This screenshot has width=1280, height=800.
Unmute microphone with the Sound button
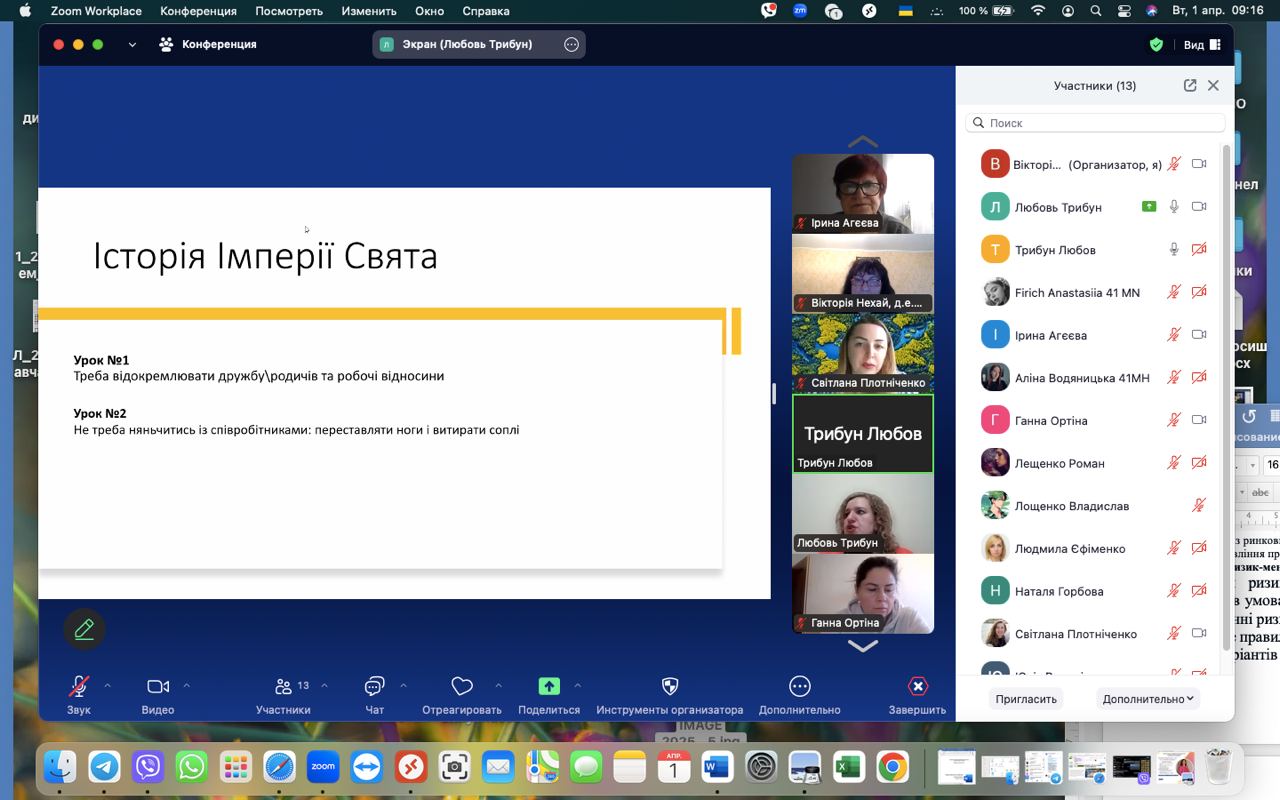tap(78, 687)
